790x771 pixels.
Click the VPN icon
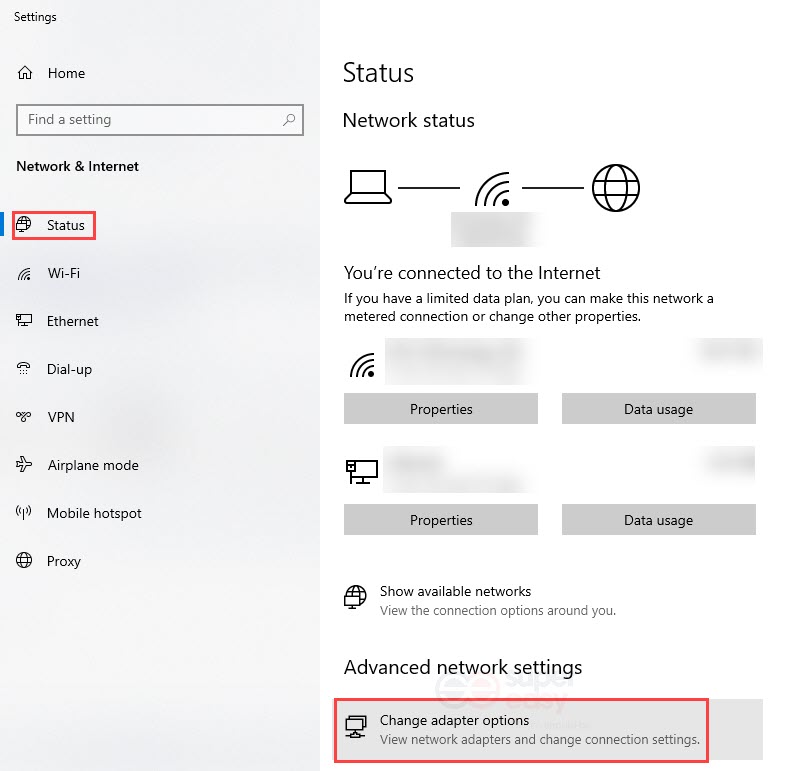(x=25, y=417)
